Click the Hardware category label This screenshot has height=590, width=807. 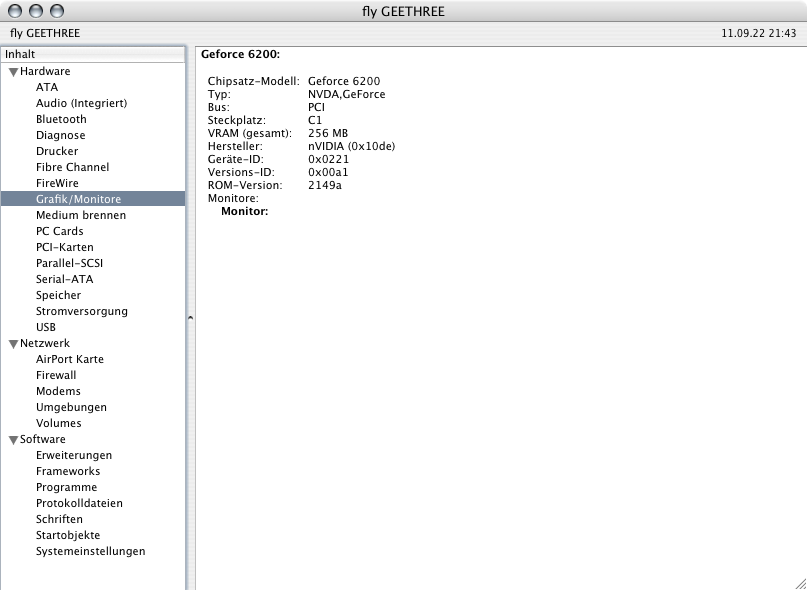pos(45,71)
